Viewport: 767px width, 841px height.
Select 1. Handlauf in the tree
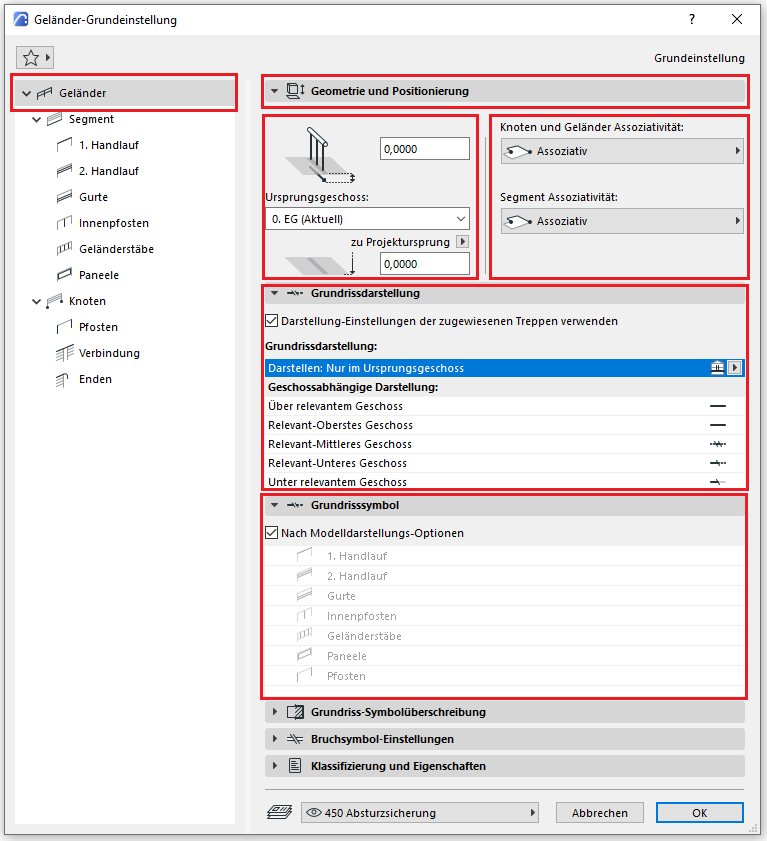coord(108,145)
